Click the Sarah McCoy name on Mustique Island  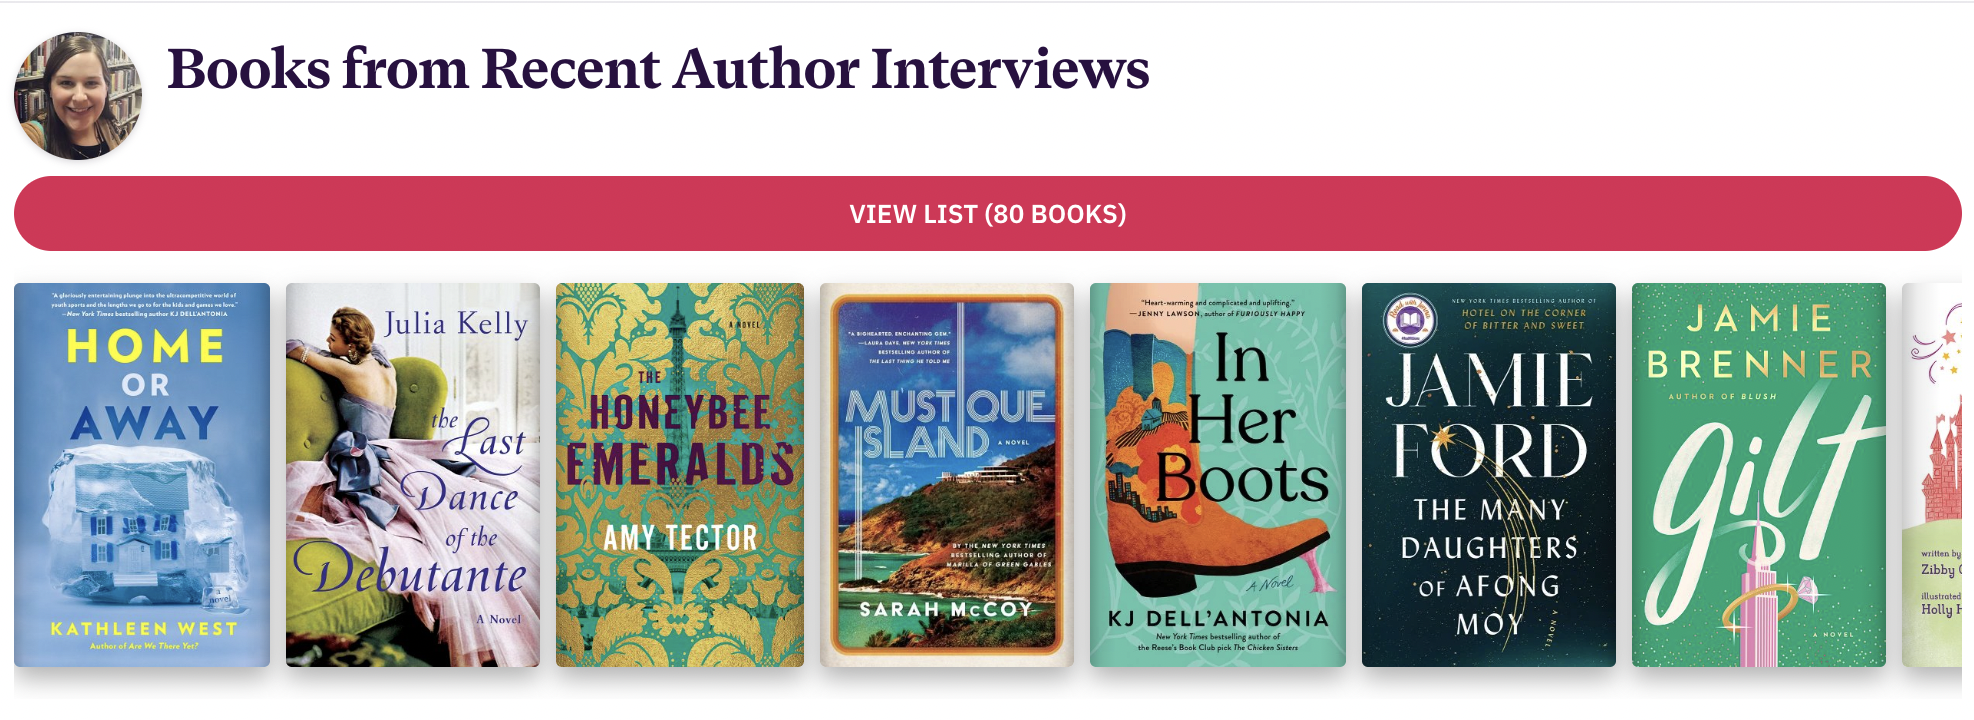pyautogui.click(x=946, y=609)
